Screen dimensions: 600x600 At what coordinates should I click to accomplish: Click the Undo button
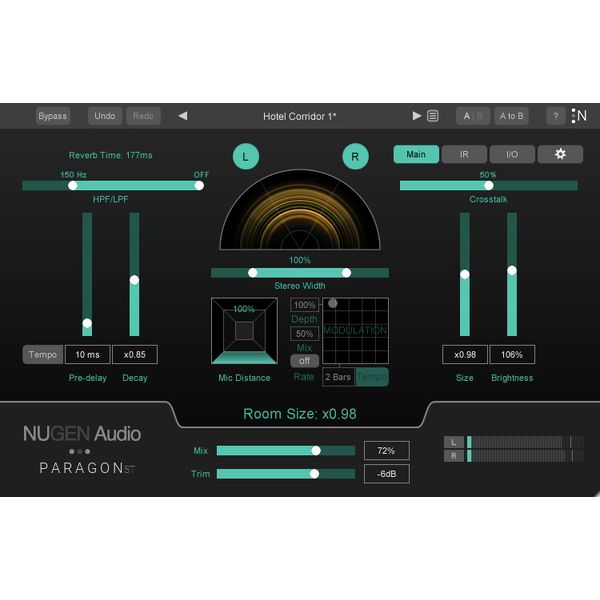105,116
